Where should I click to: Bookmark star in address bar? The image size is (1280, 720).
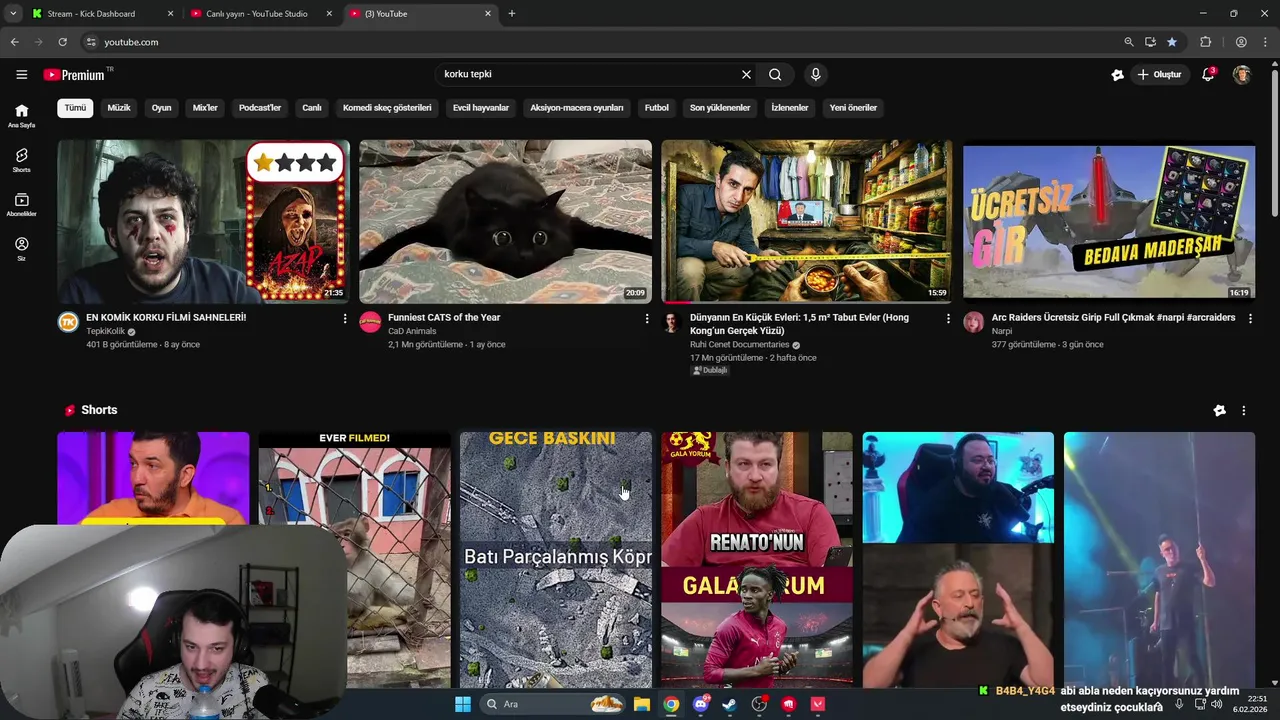pos(1172,42)
